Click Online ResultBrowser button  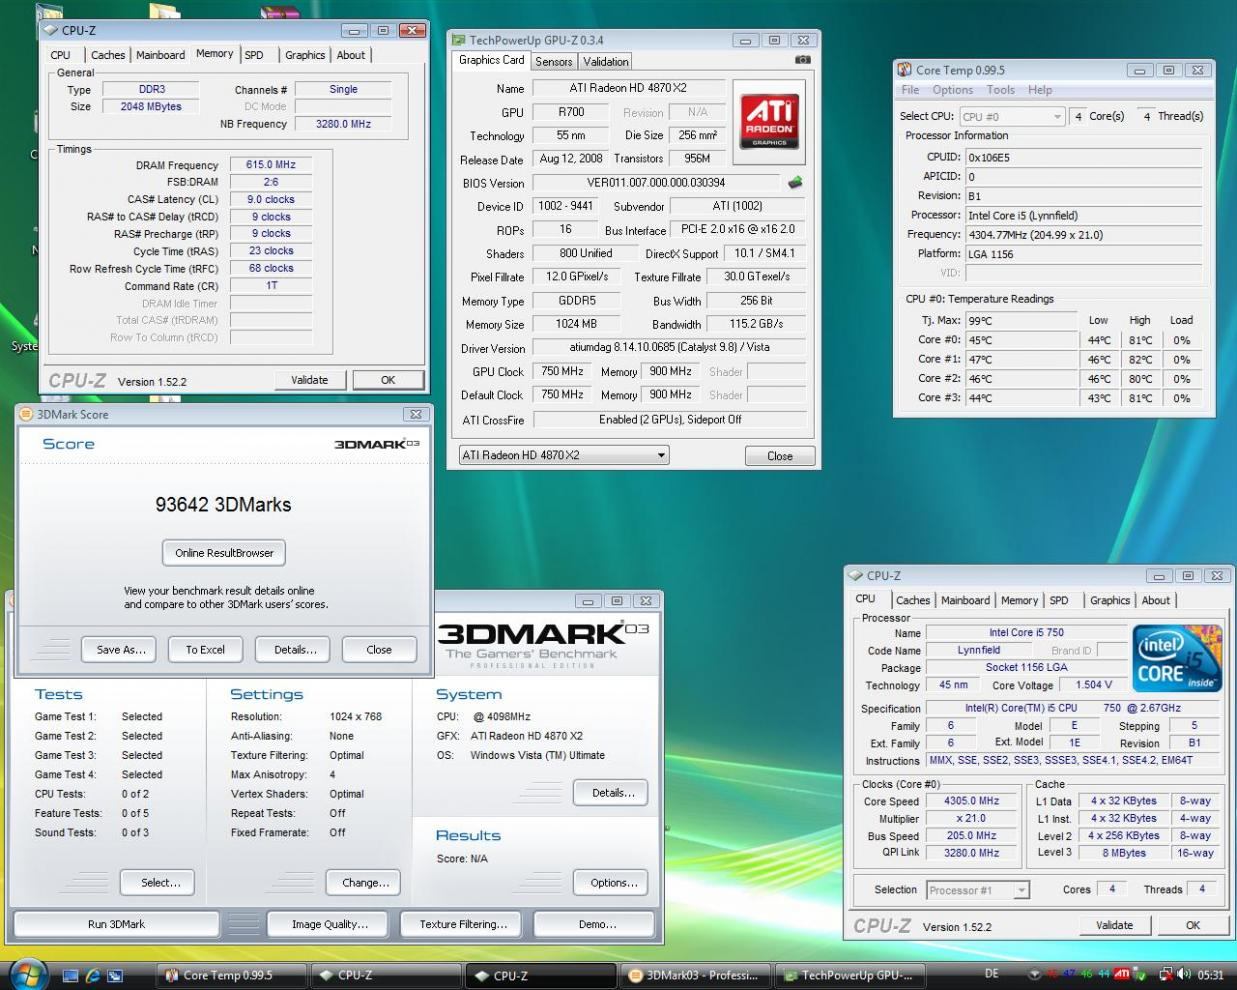pos(224,553)
